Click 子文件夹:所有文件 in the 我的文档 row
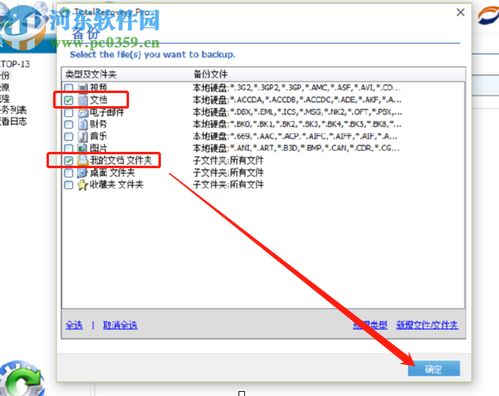 (x=228, y=161)
